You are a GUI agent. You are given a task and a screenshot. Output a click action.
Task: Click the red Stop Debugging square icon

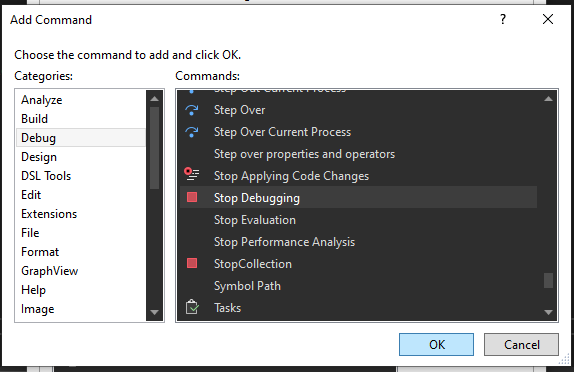tap(192, 197)
